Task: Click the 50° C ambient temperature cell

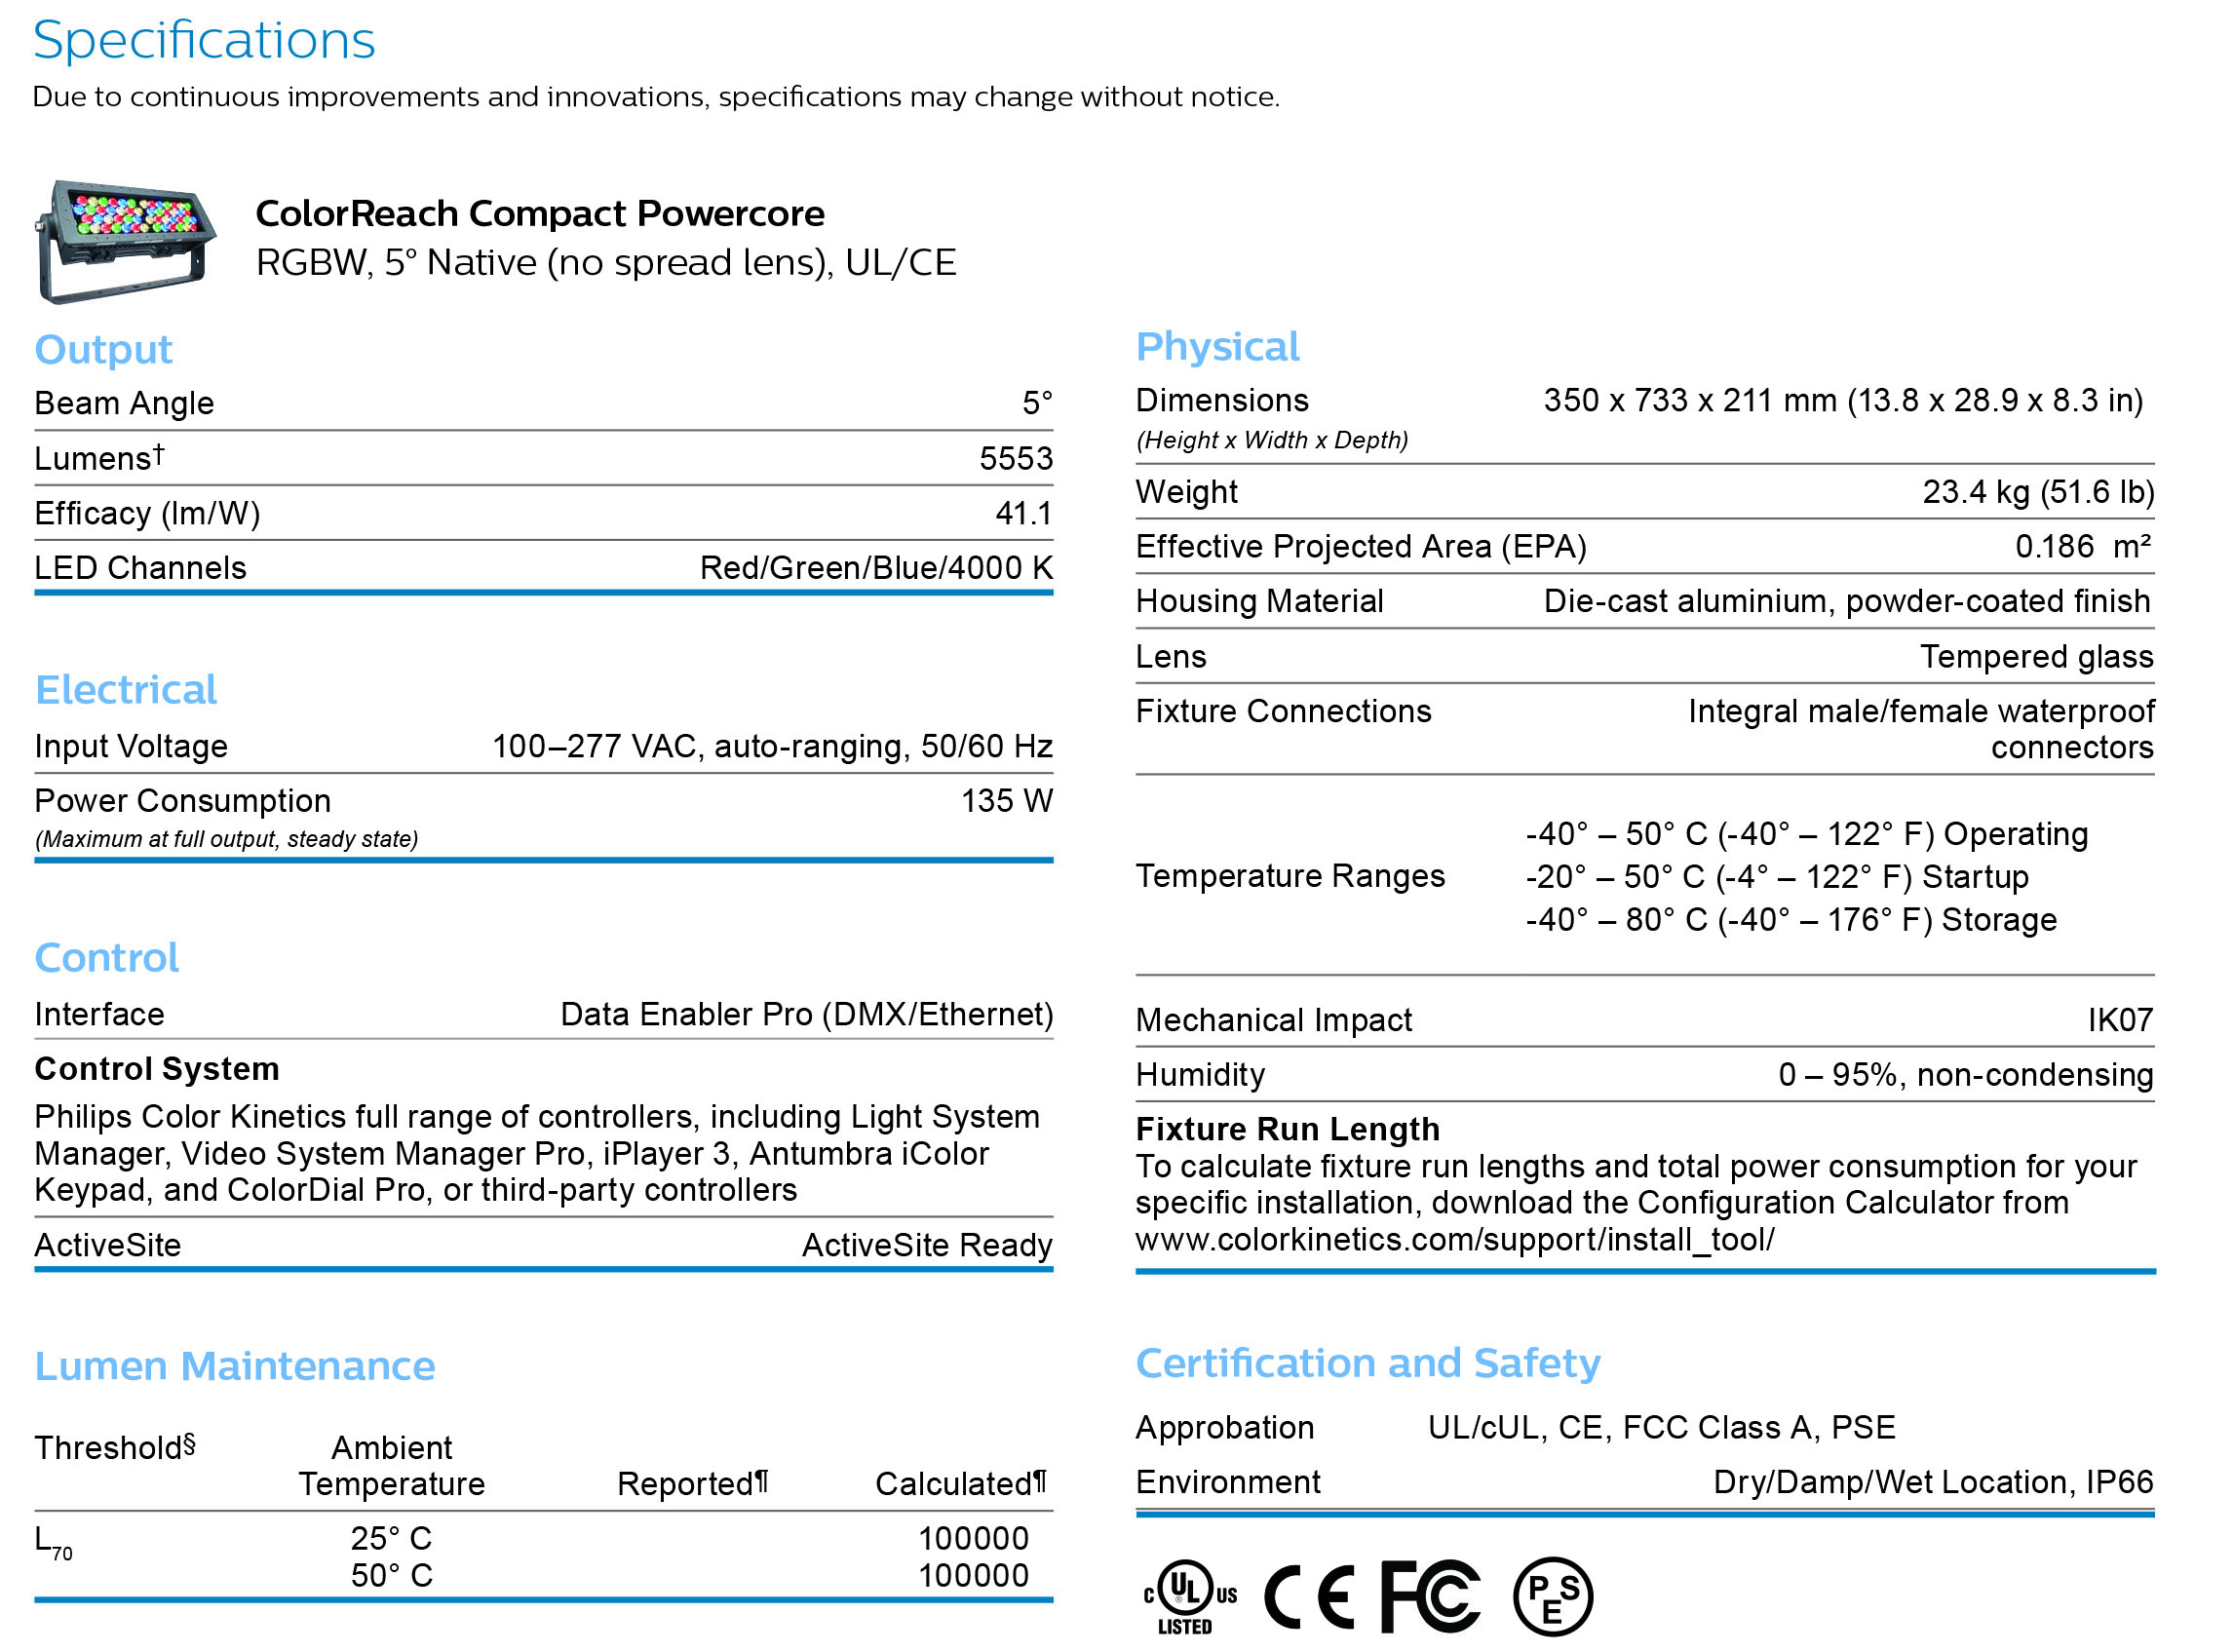Action: (x=392, y=1576)
